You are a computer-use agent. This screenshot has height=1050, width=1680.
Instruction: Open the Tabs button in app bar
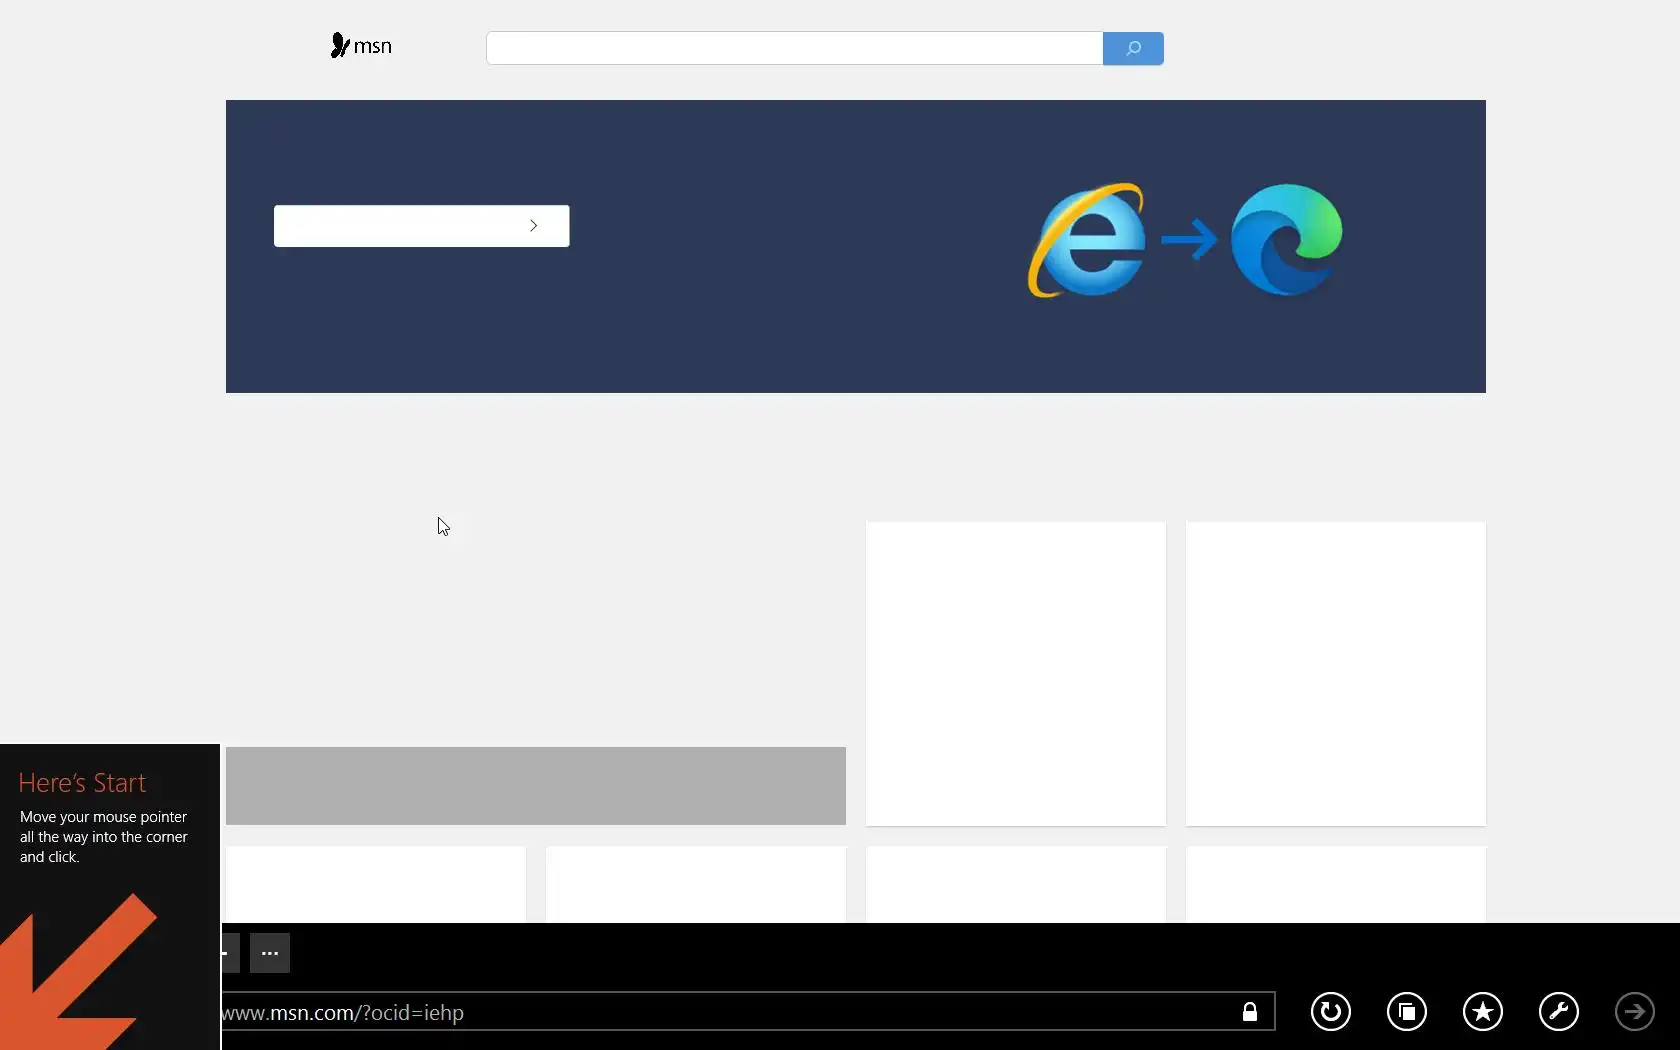(x=1407, y=1012)
